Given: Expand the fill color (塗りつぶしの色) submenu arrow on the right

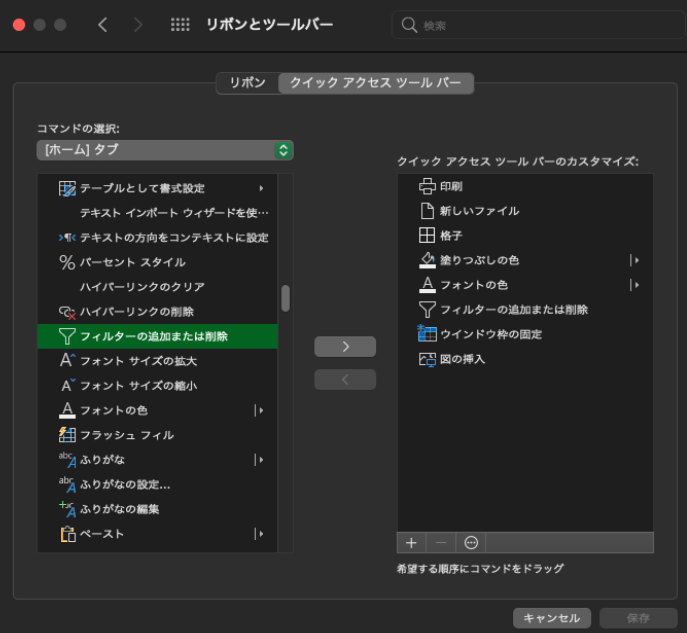Looking at the screenshot, I should (x=634, y=260).
